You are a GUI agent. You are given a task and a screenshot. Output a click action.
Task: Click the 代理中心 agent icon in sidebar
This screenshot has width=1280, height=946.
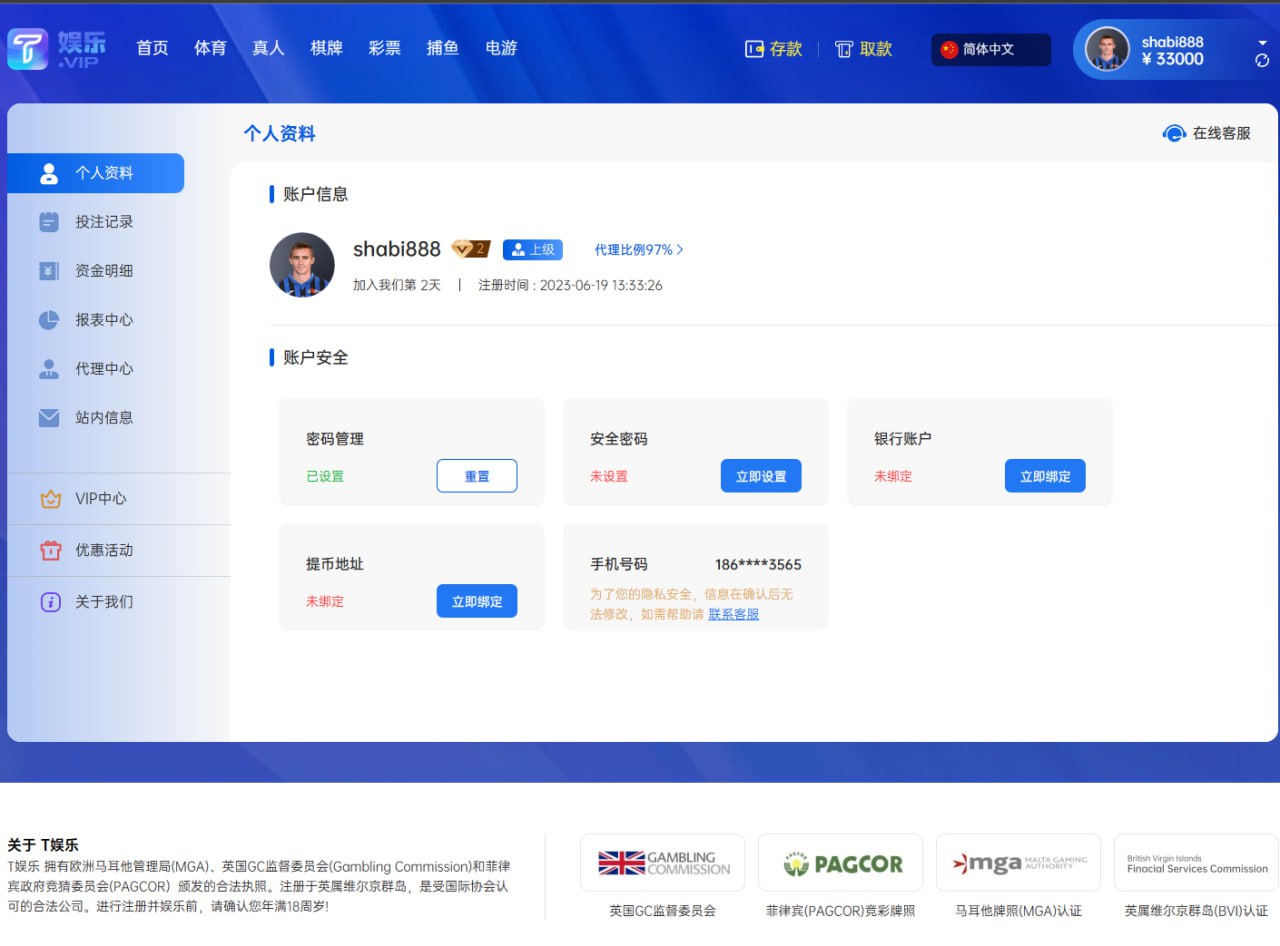click(x=47, y=368)
